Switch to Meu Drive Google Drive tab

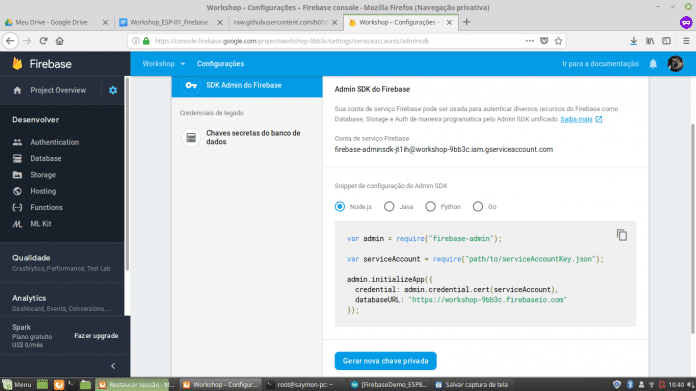pyautogui.click(x=56, y=22)
